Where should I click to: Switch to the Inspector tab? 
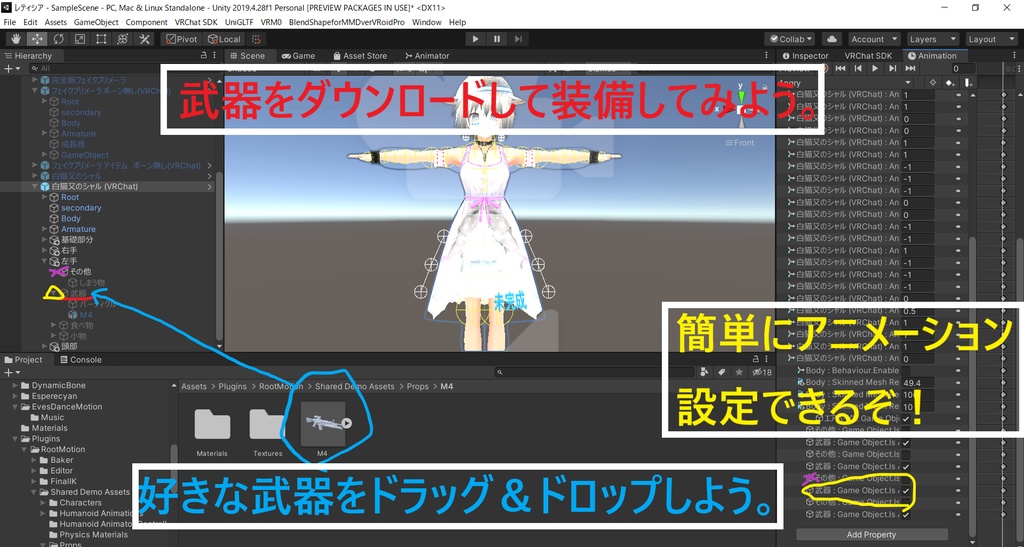point(805,56)
